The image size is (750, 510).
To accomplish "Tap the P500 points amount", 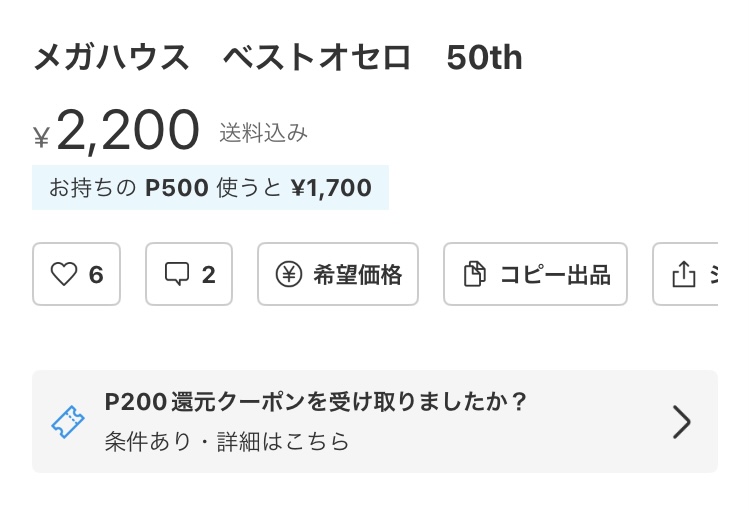I will tap(176, 188).
